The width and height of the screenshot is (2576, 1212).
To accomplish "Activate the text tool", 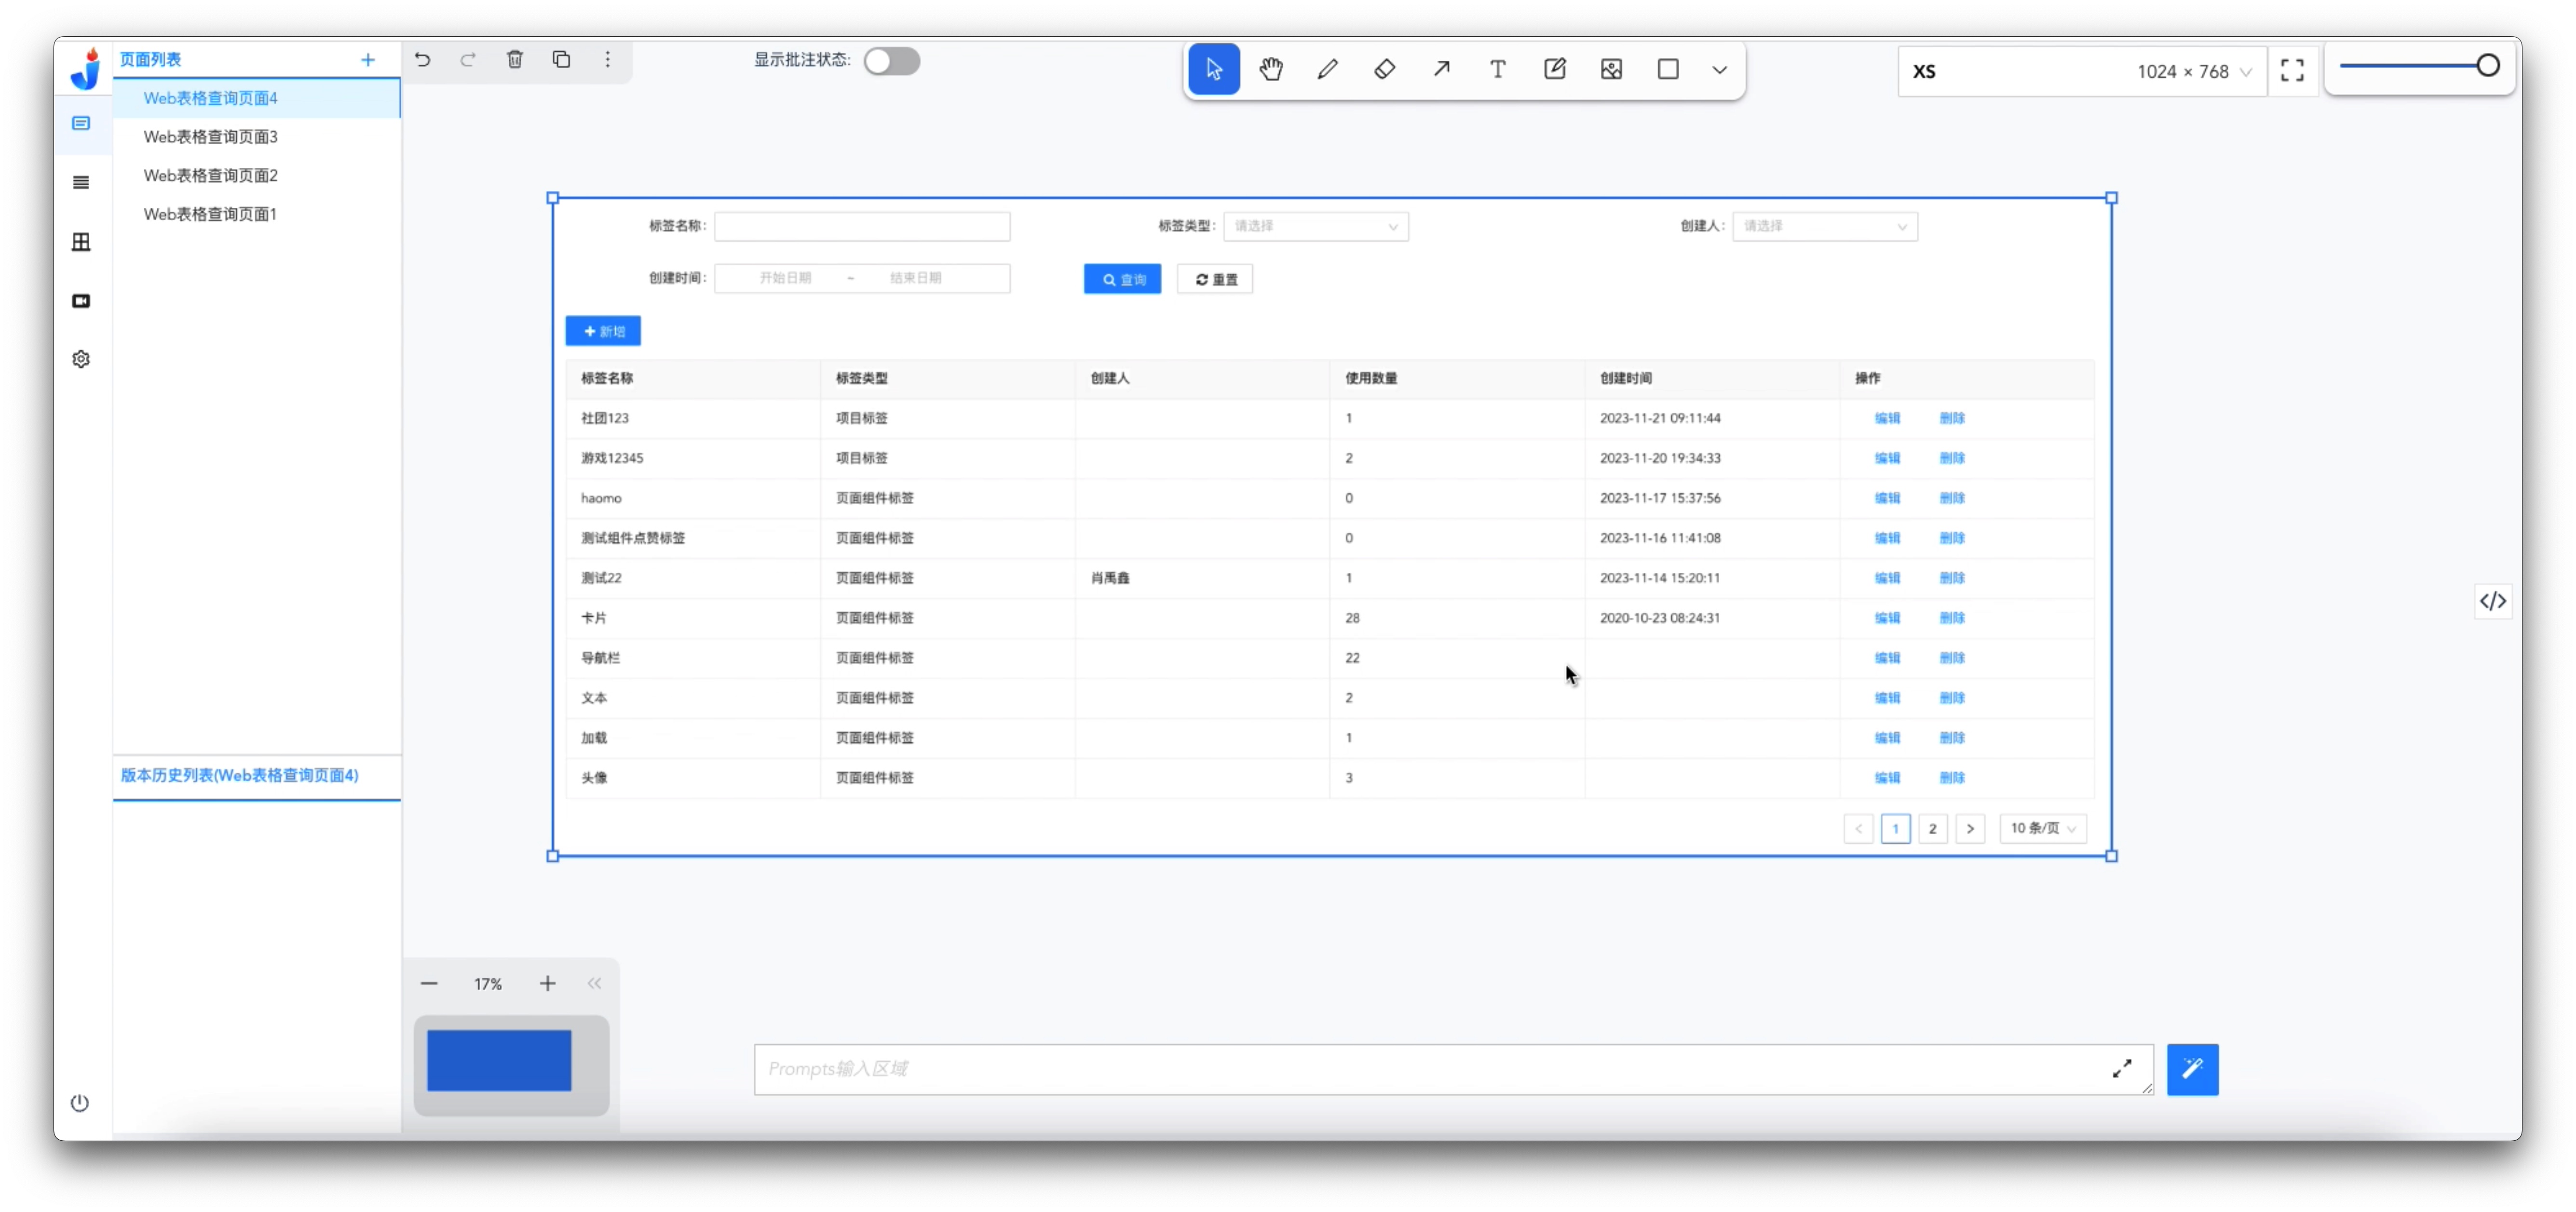I will pos(1497,69).
